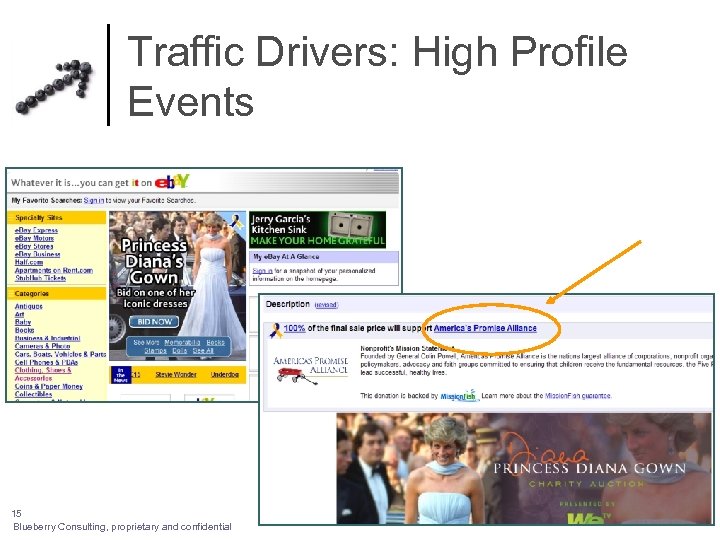
Task: Click See All link in Diana banner
Action: [203, 351]
